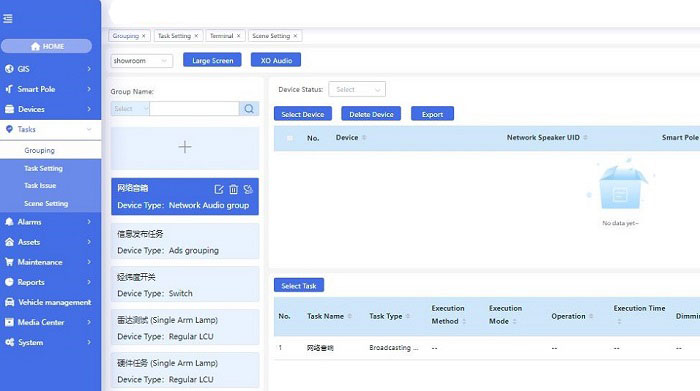The width and height of the screenshot is (700, 391).
Task: Open Group Name Select dropdown
Action: pyautogui.click(x=130, y=108)
